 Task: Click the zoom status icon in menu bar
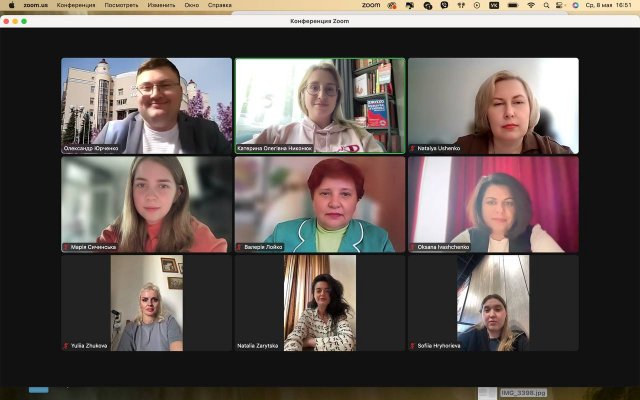tap(371, 5)
